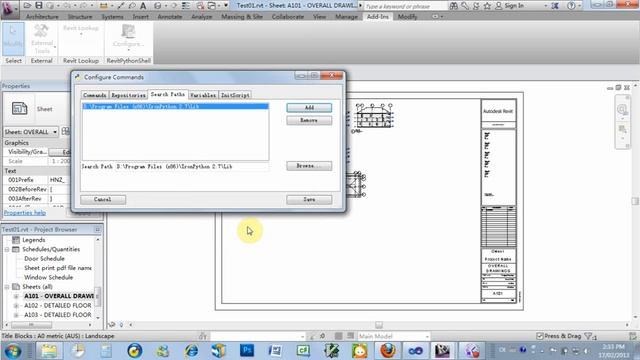Click Add button in Configure Commands
Viewport: 640px width, 360px height.
coord(309,107)
